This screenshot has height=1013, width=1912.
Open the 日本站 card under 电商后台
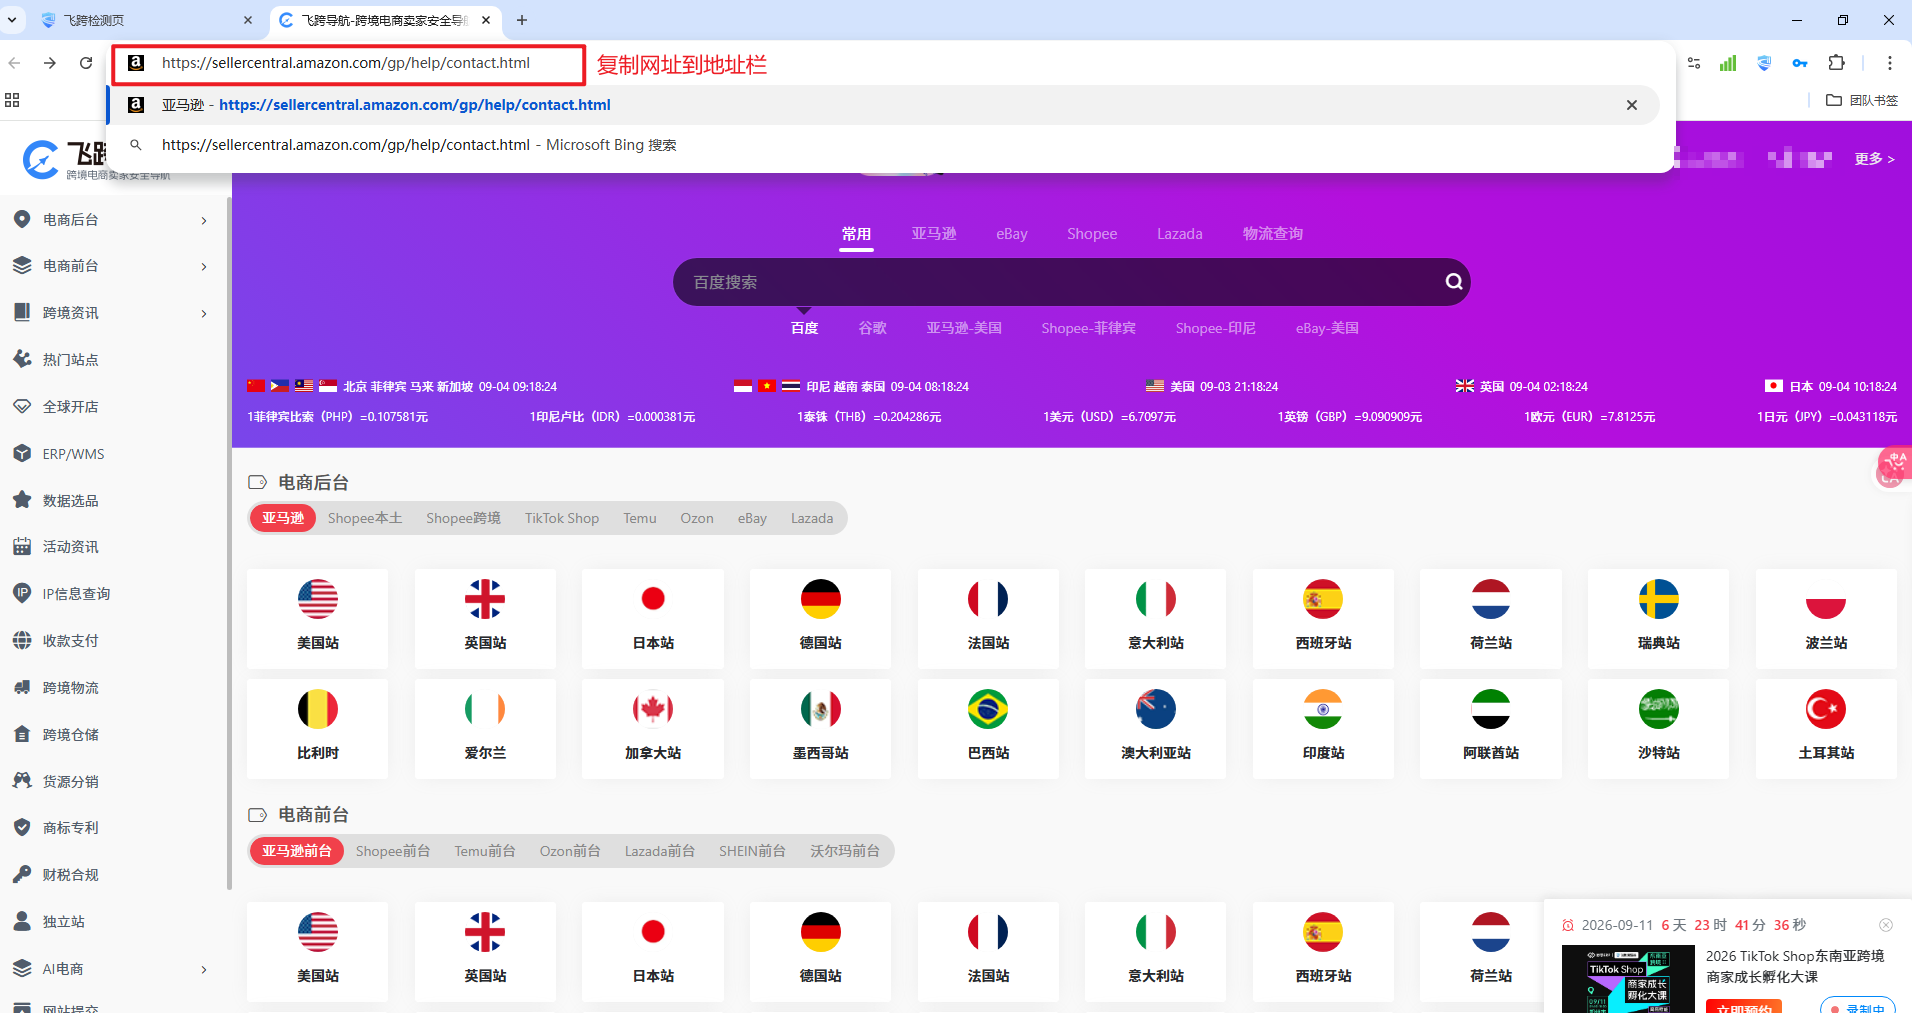pyautogui.click(x=653, y=619)
